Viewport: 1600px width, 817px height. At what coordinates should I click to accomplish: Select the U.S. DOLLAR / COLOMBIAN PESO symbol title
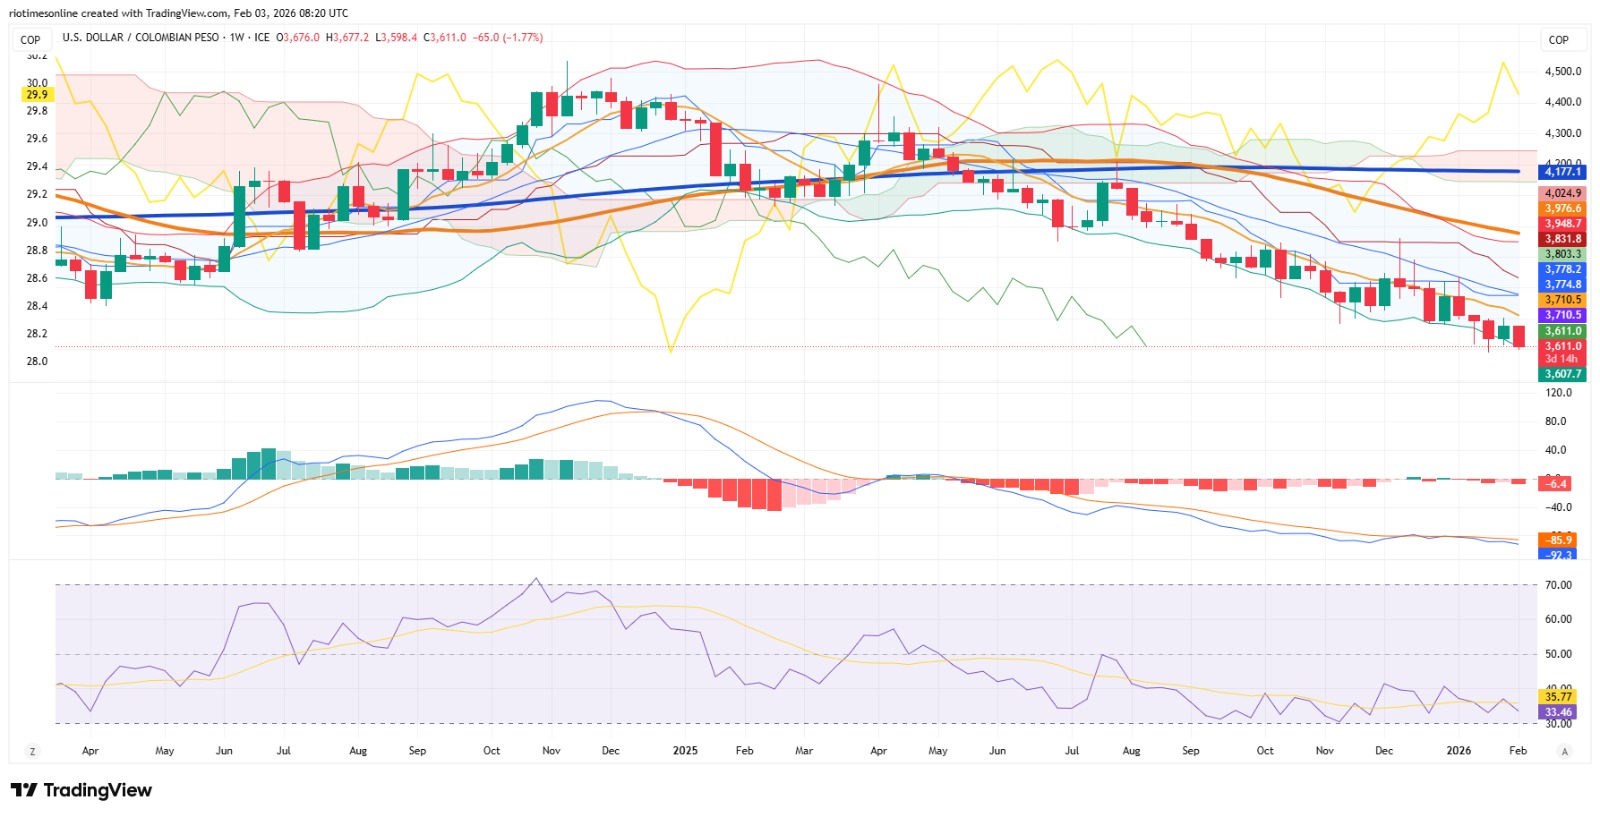click(x=141, y=38)
